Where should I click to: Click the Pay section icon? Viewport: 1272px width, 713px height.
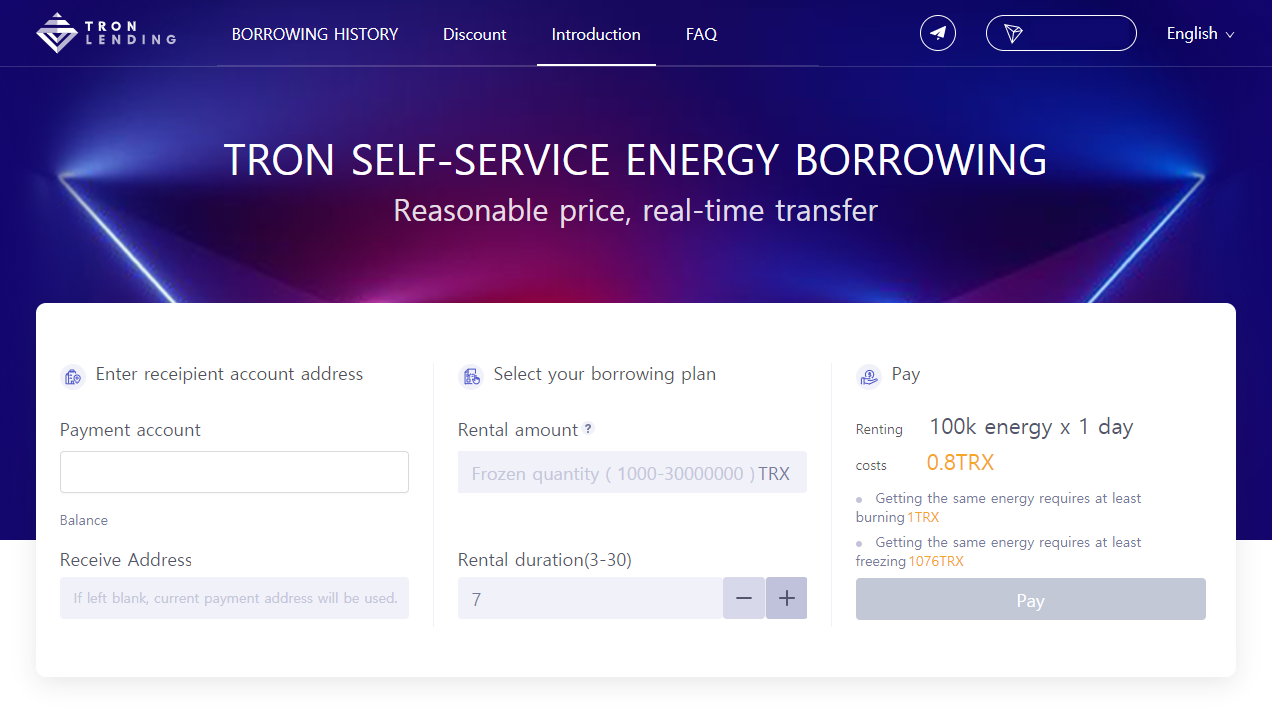click(x=868, y=376)
